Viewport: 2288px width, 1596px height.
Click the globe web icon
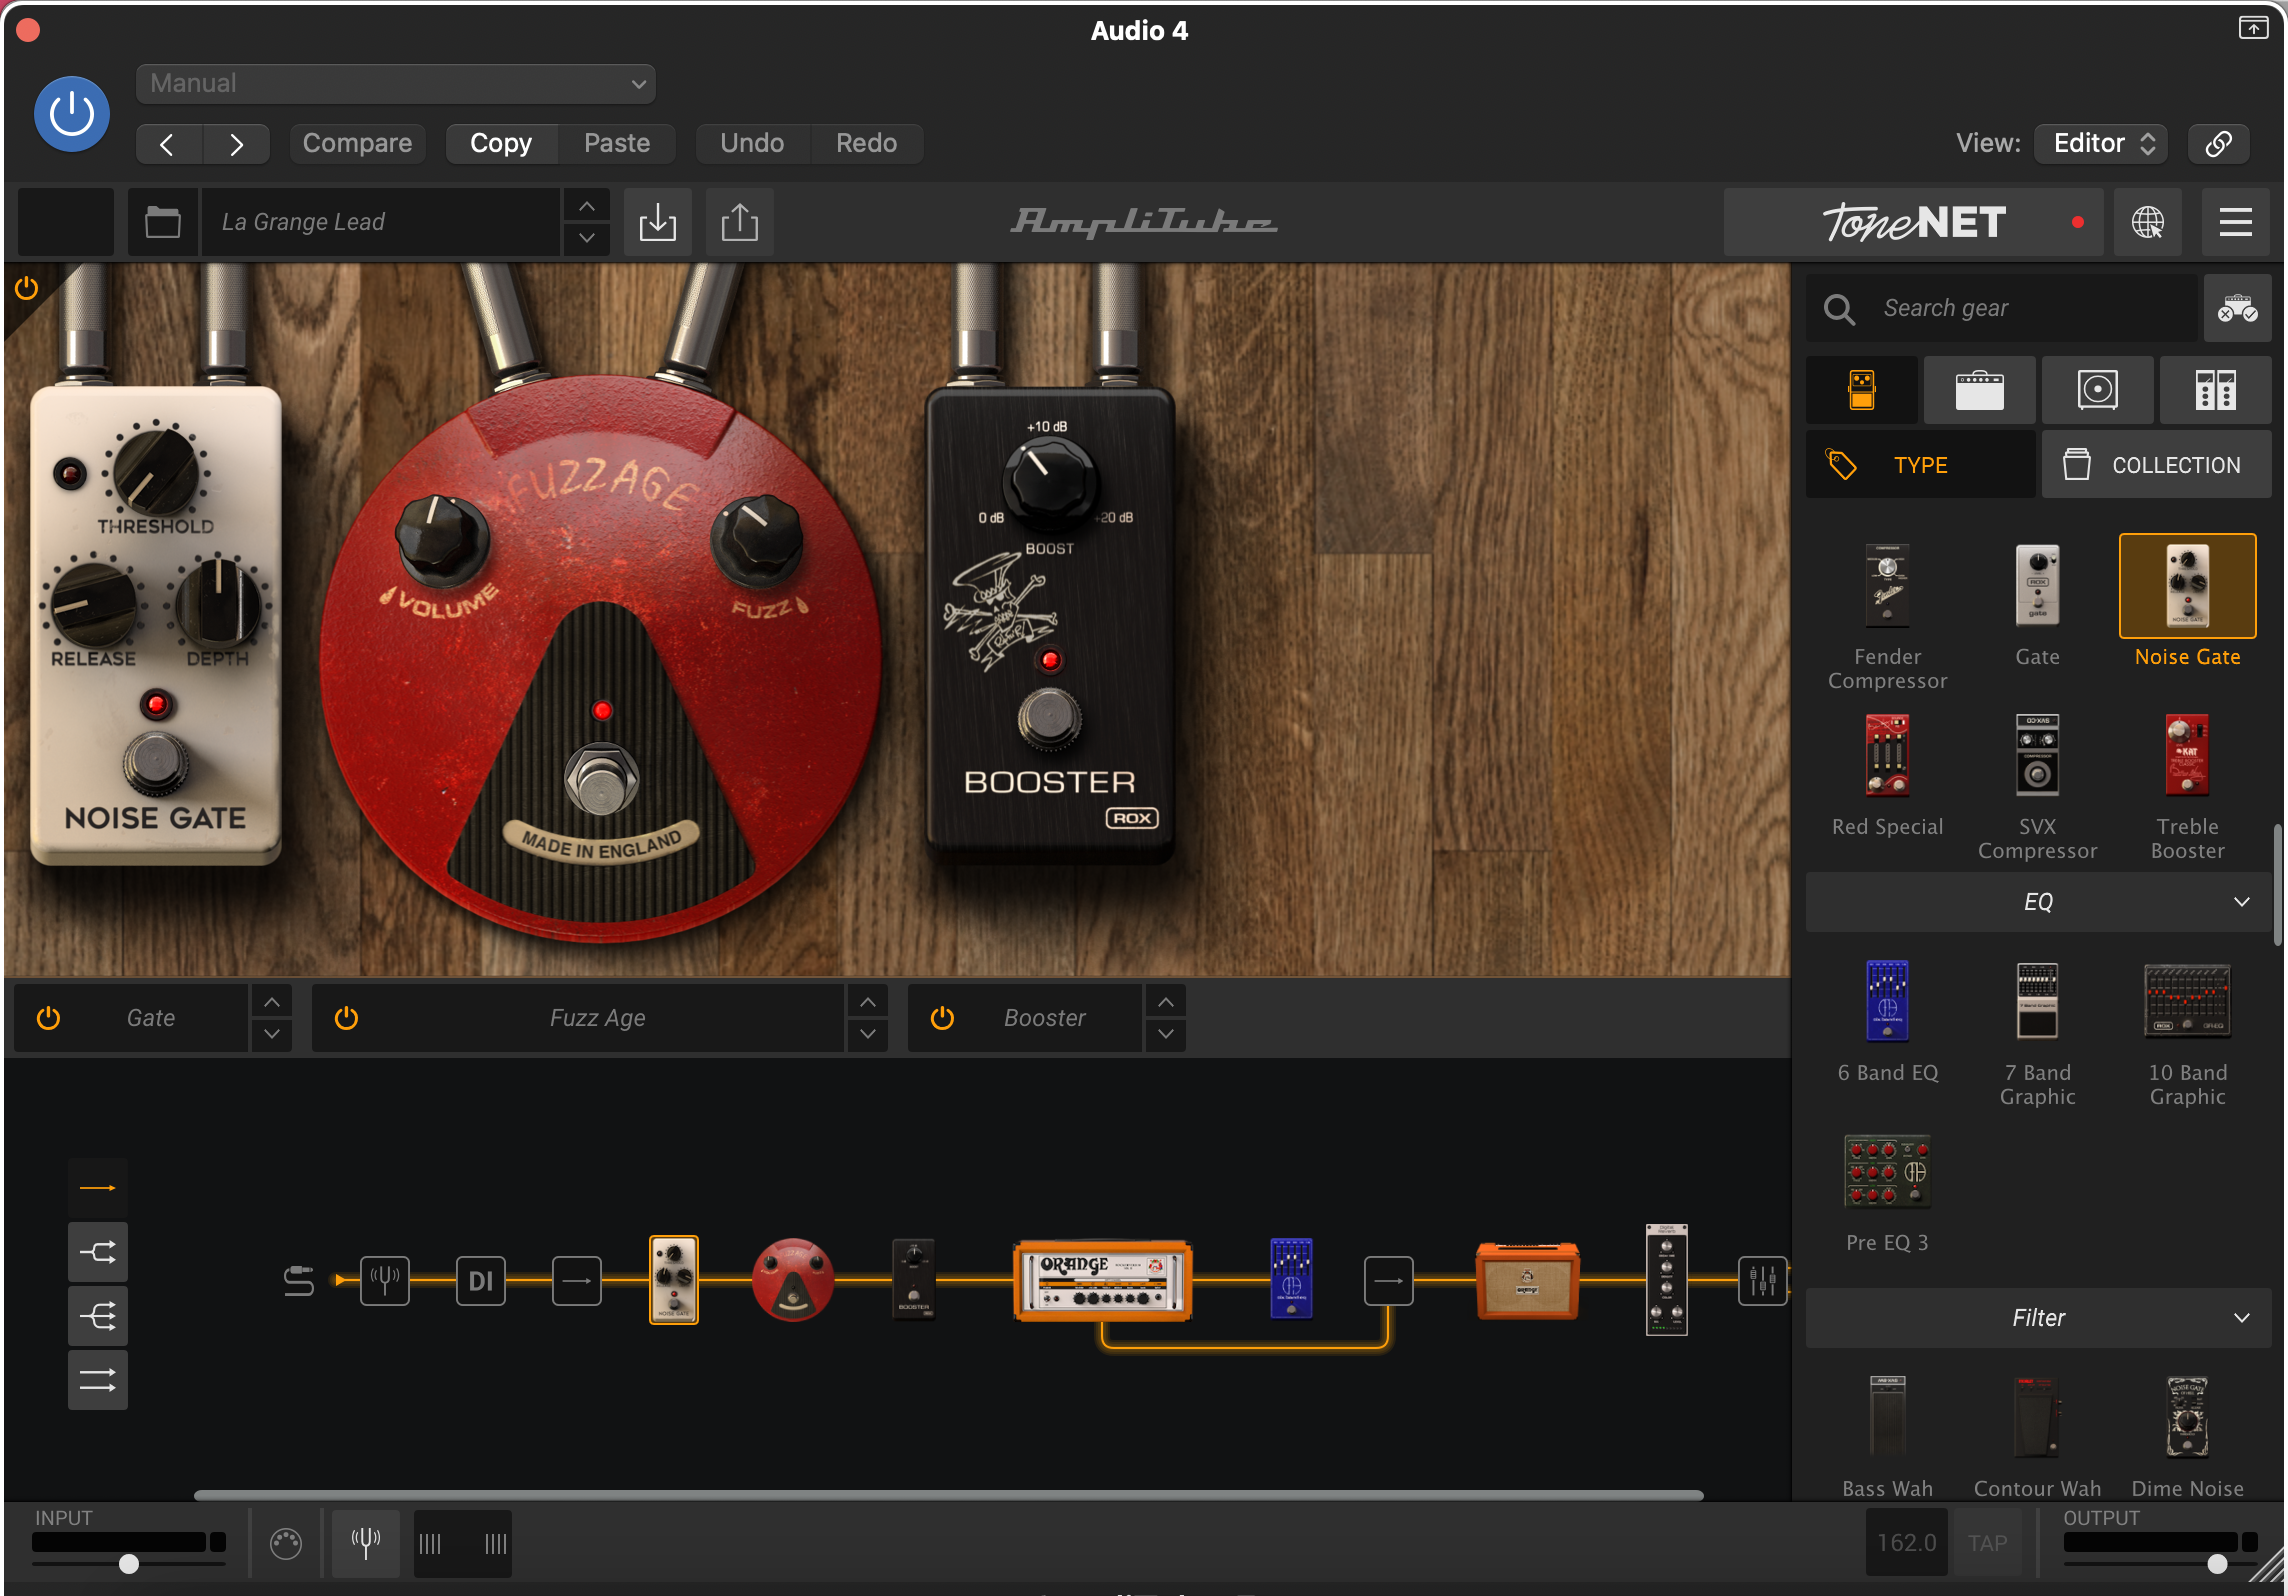click(x=2147, y=222)
